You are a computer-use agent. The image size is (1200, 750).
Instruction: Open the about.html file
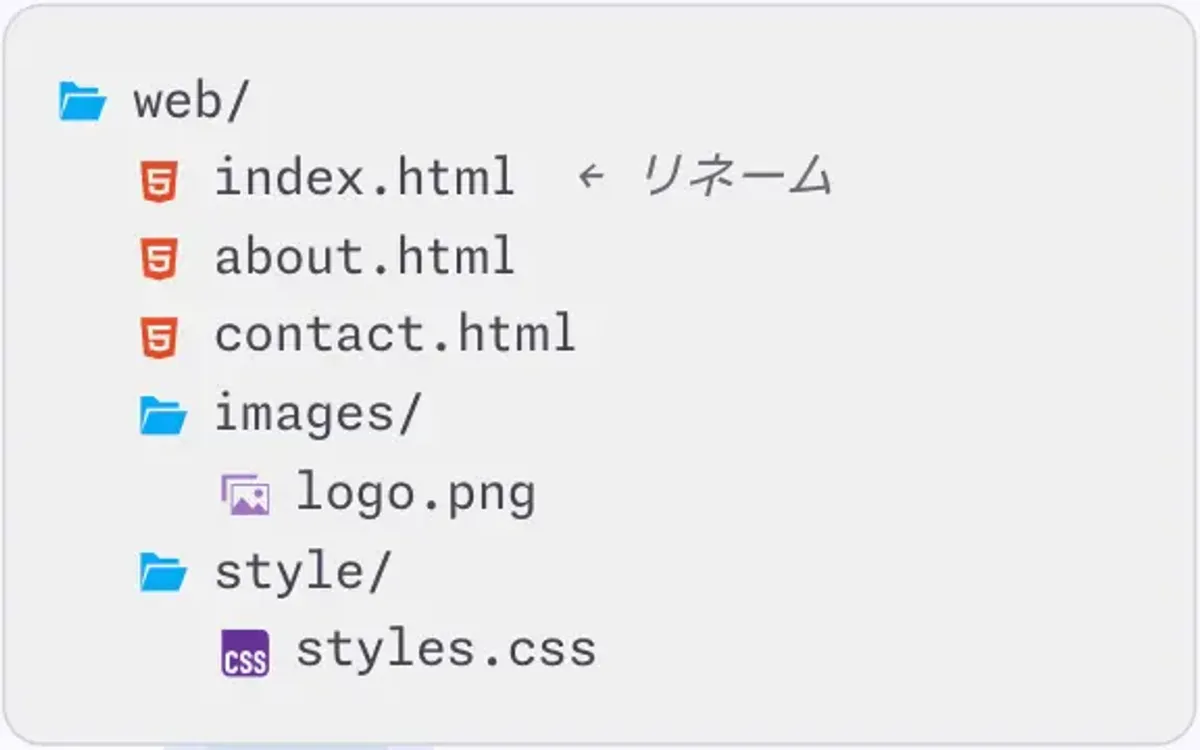click(x=365, y=257)
